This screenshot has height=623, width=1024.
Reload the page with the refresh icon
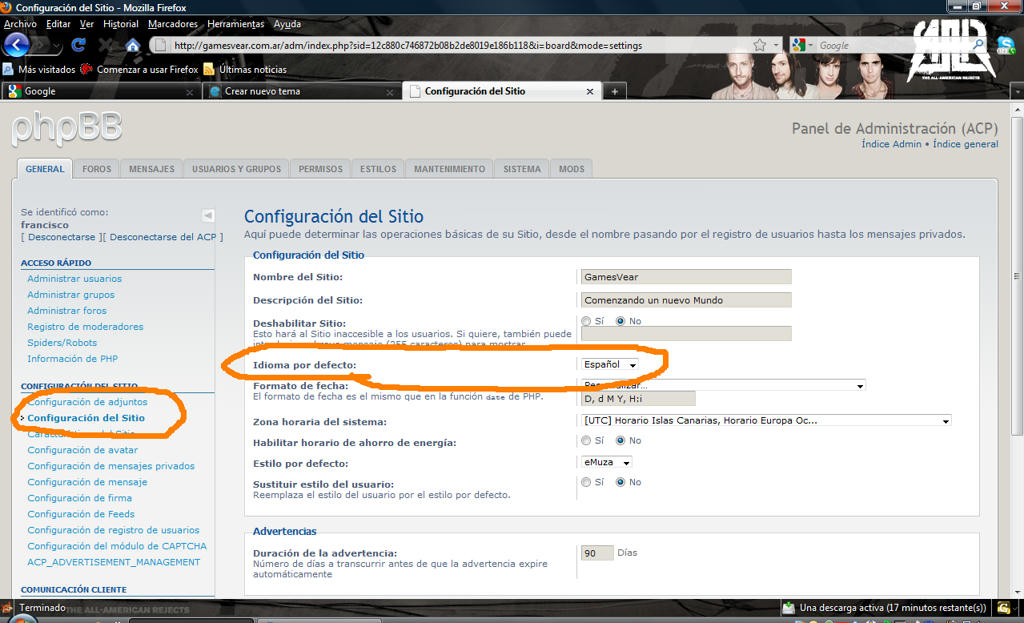click(x=78, y=45)
